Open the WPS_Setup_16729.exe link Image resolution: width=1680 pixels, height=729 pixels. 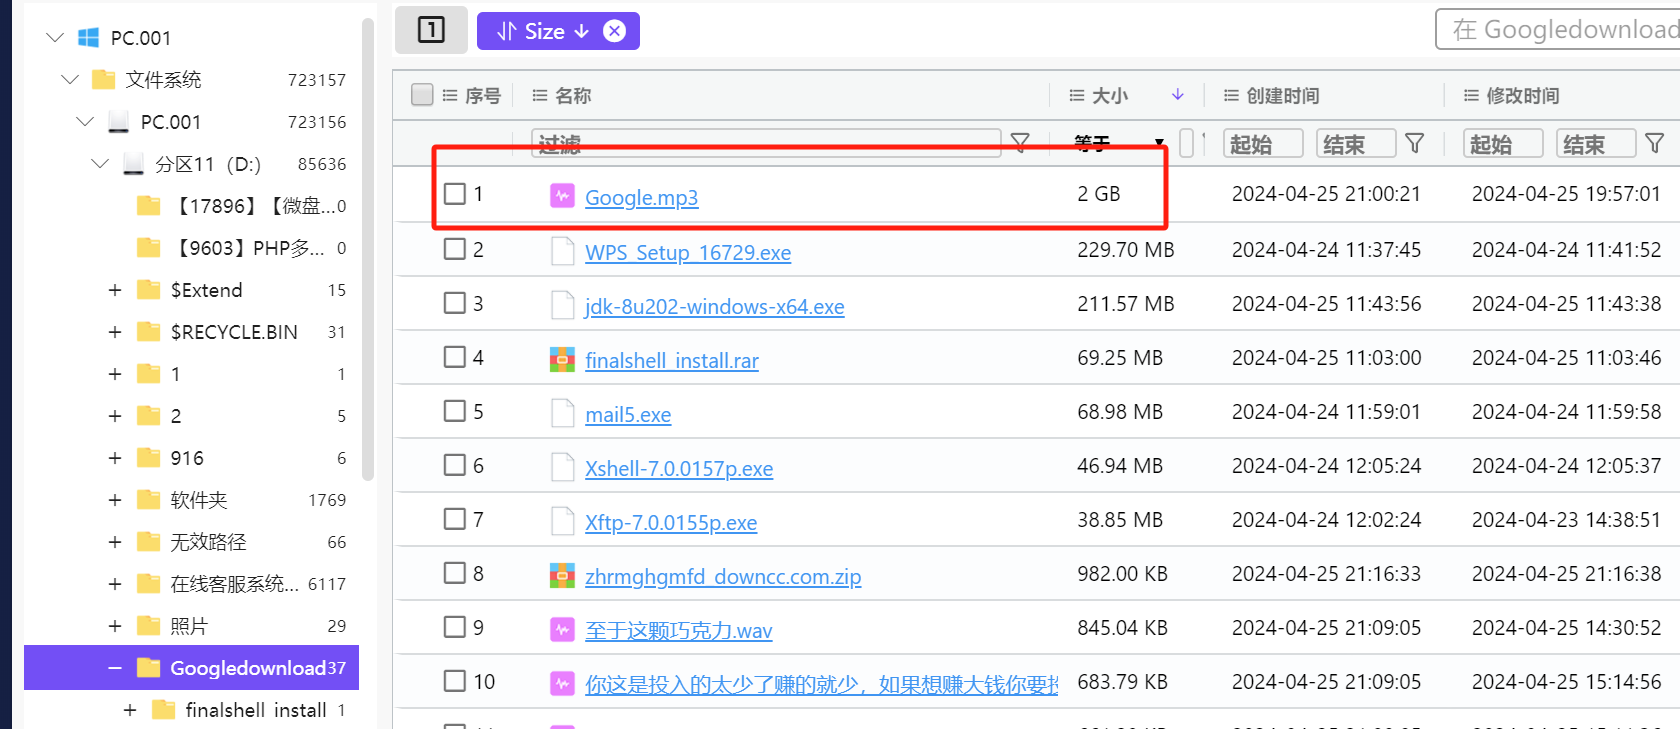(x=688, y=253)
